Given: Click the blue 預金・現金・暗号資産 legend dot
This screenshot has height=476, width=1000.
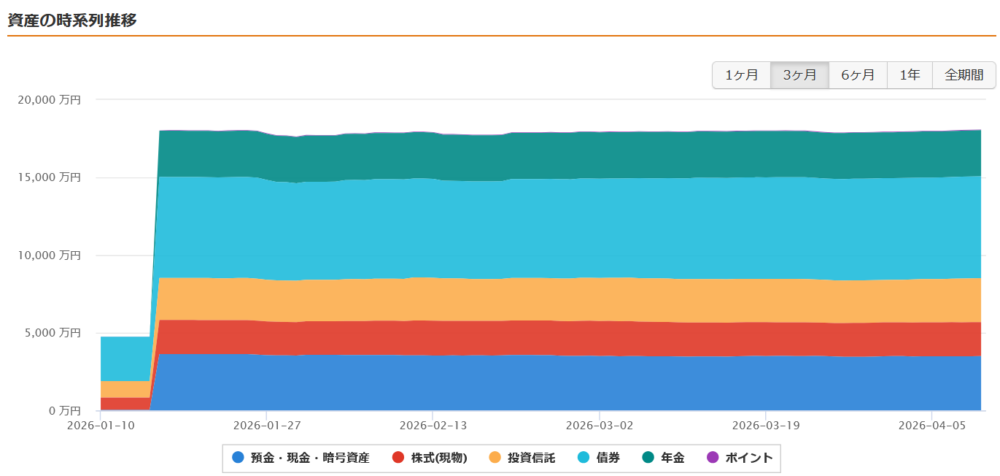Looking at the screenshot, I should [238, 457].
